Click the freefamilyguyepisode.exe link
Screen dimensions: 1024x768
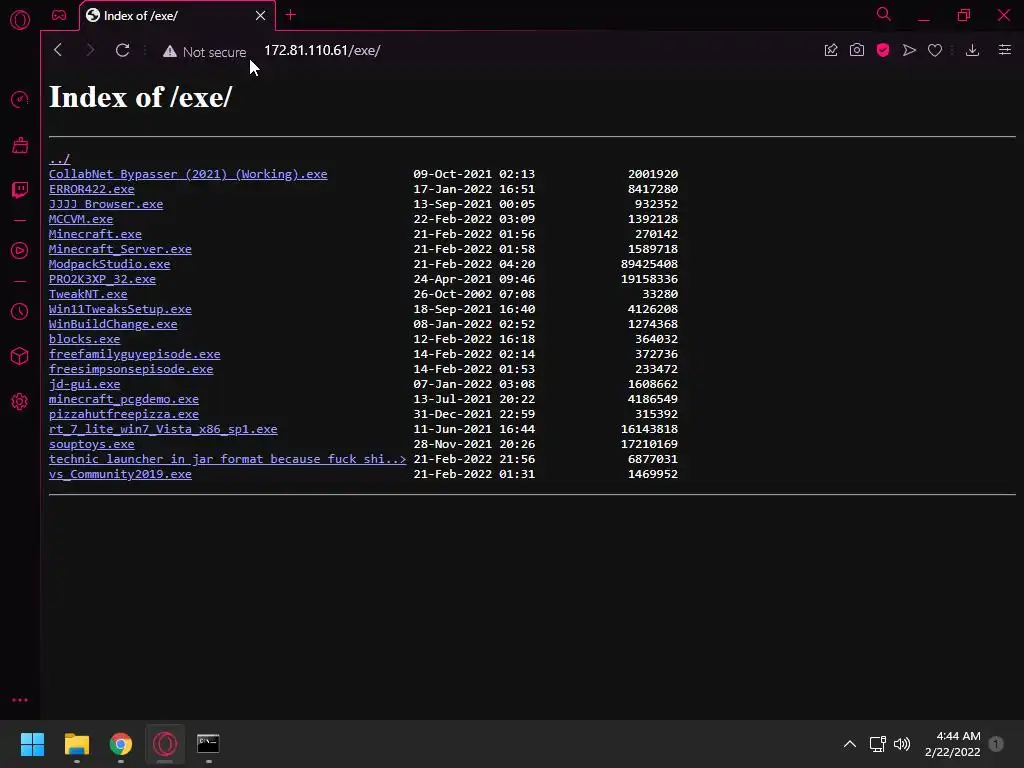tap(135, 355)
